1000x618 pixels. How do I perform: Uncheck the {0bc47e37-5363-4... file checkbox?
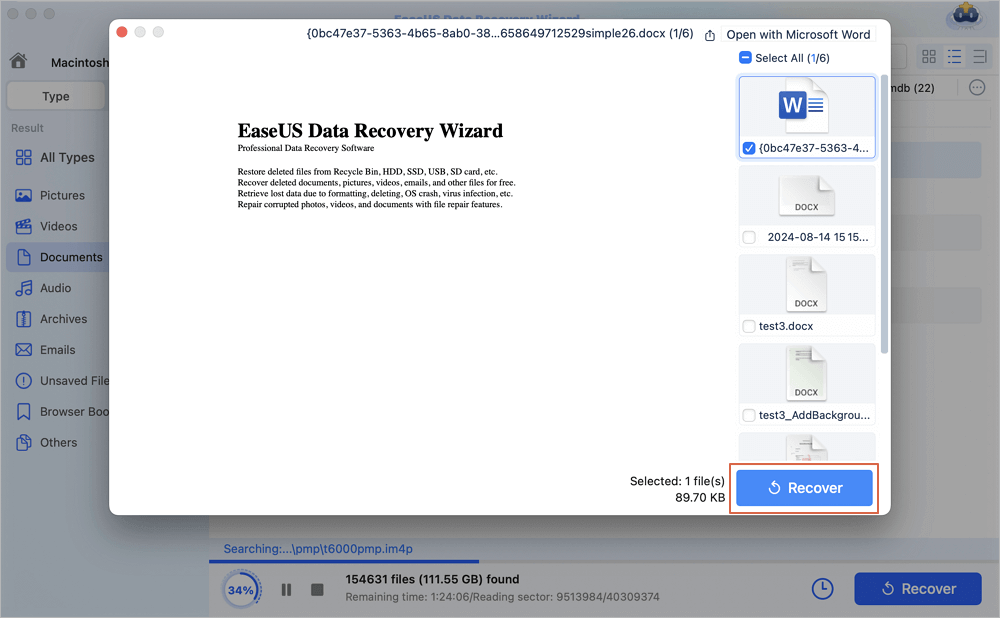(749, 149)
